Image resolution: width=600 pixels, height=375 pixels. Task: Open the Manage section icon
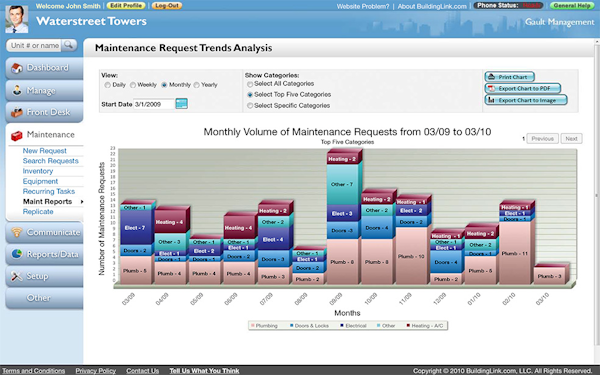tap(17, 90)
